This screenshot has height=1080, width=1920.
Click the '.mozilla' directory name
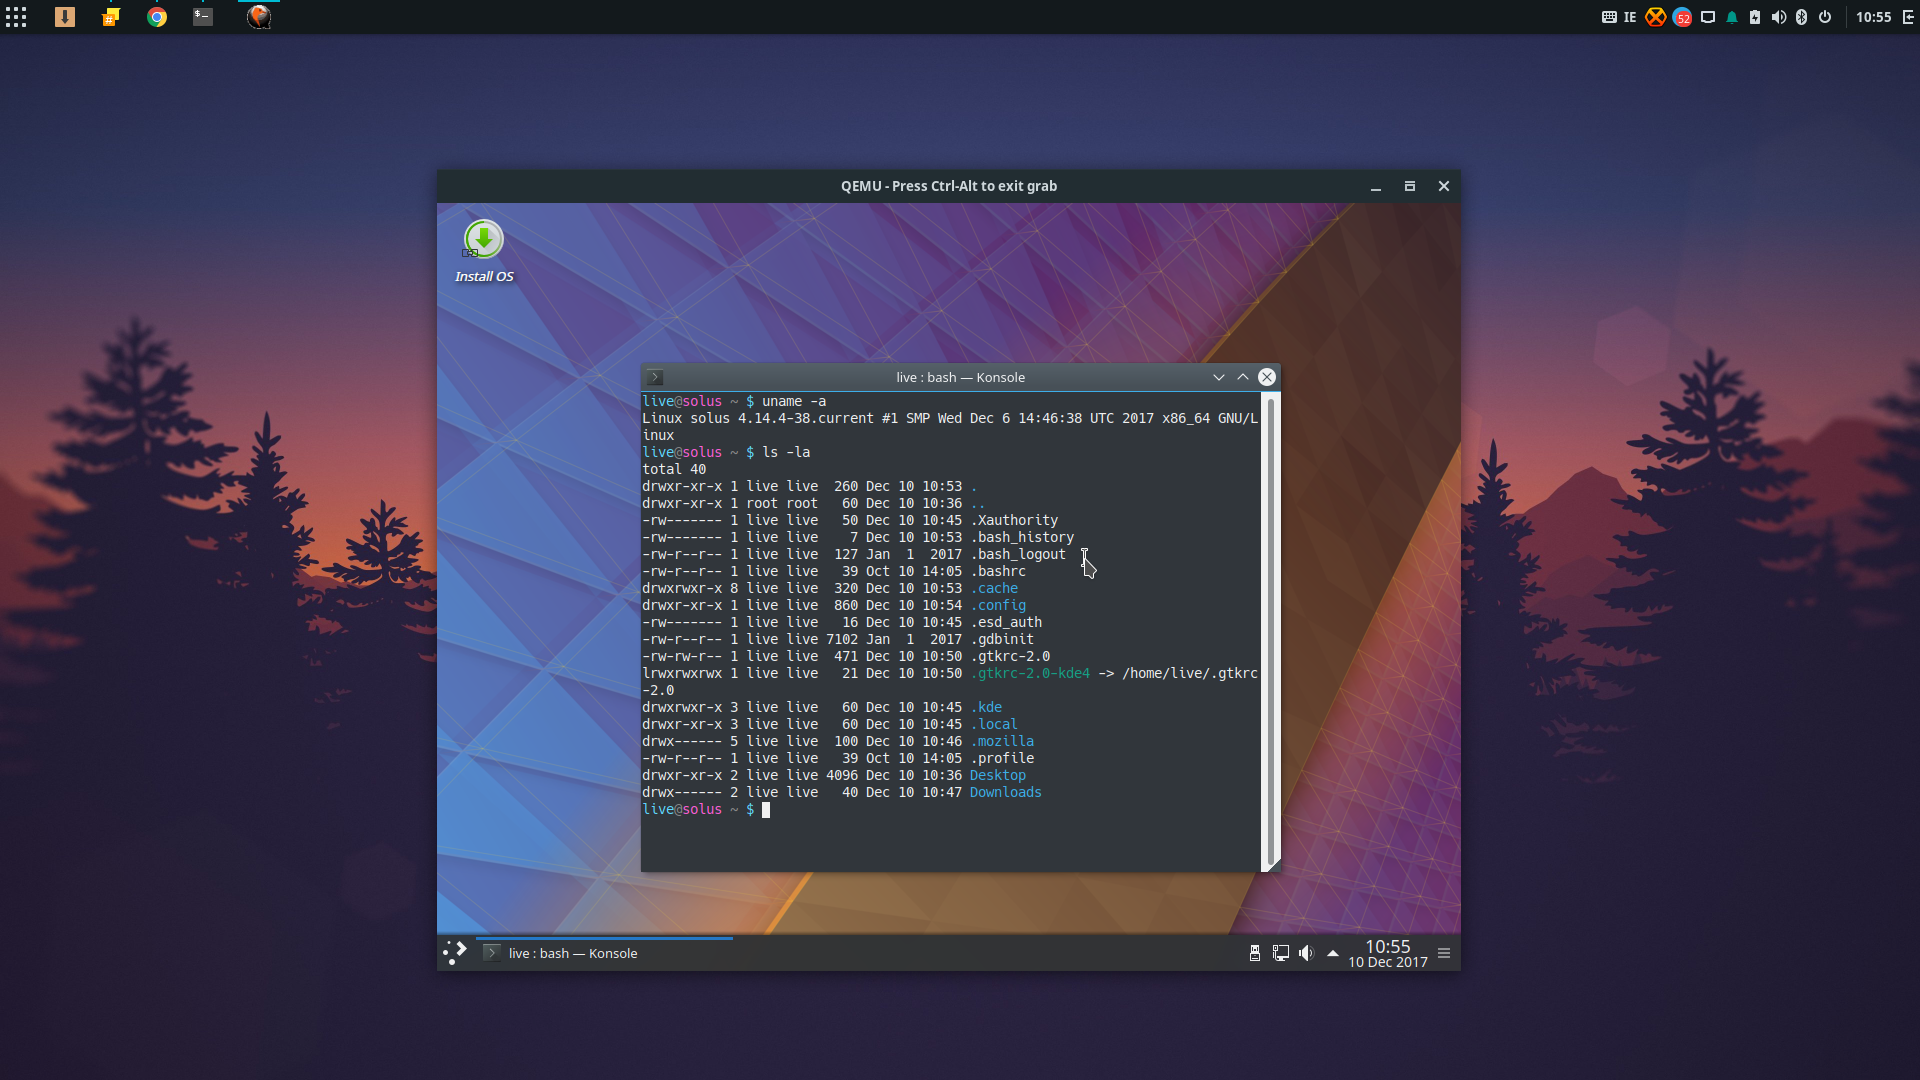point(1002,741)
